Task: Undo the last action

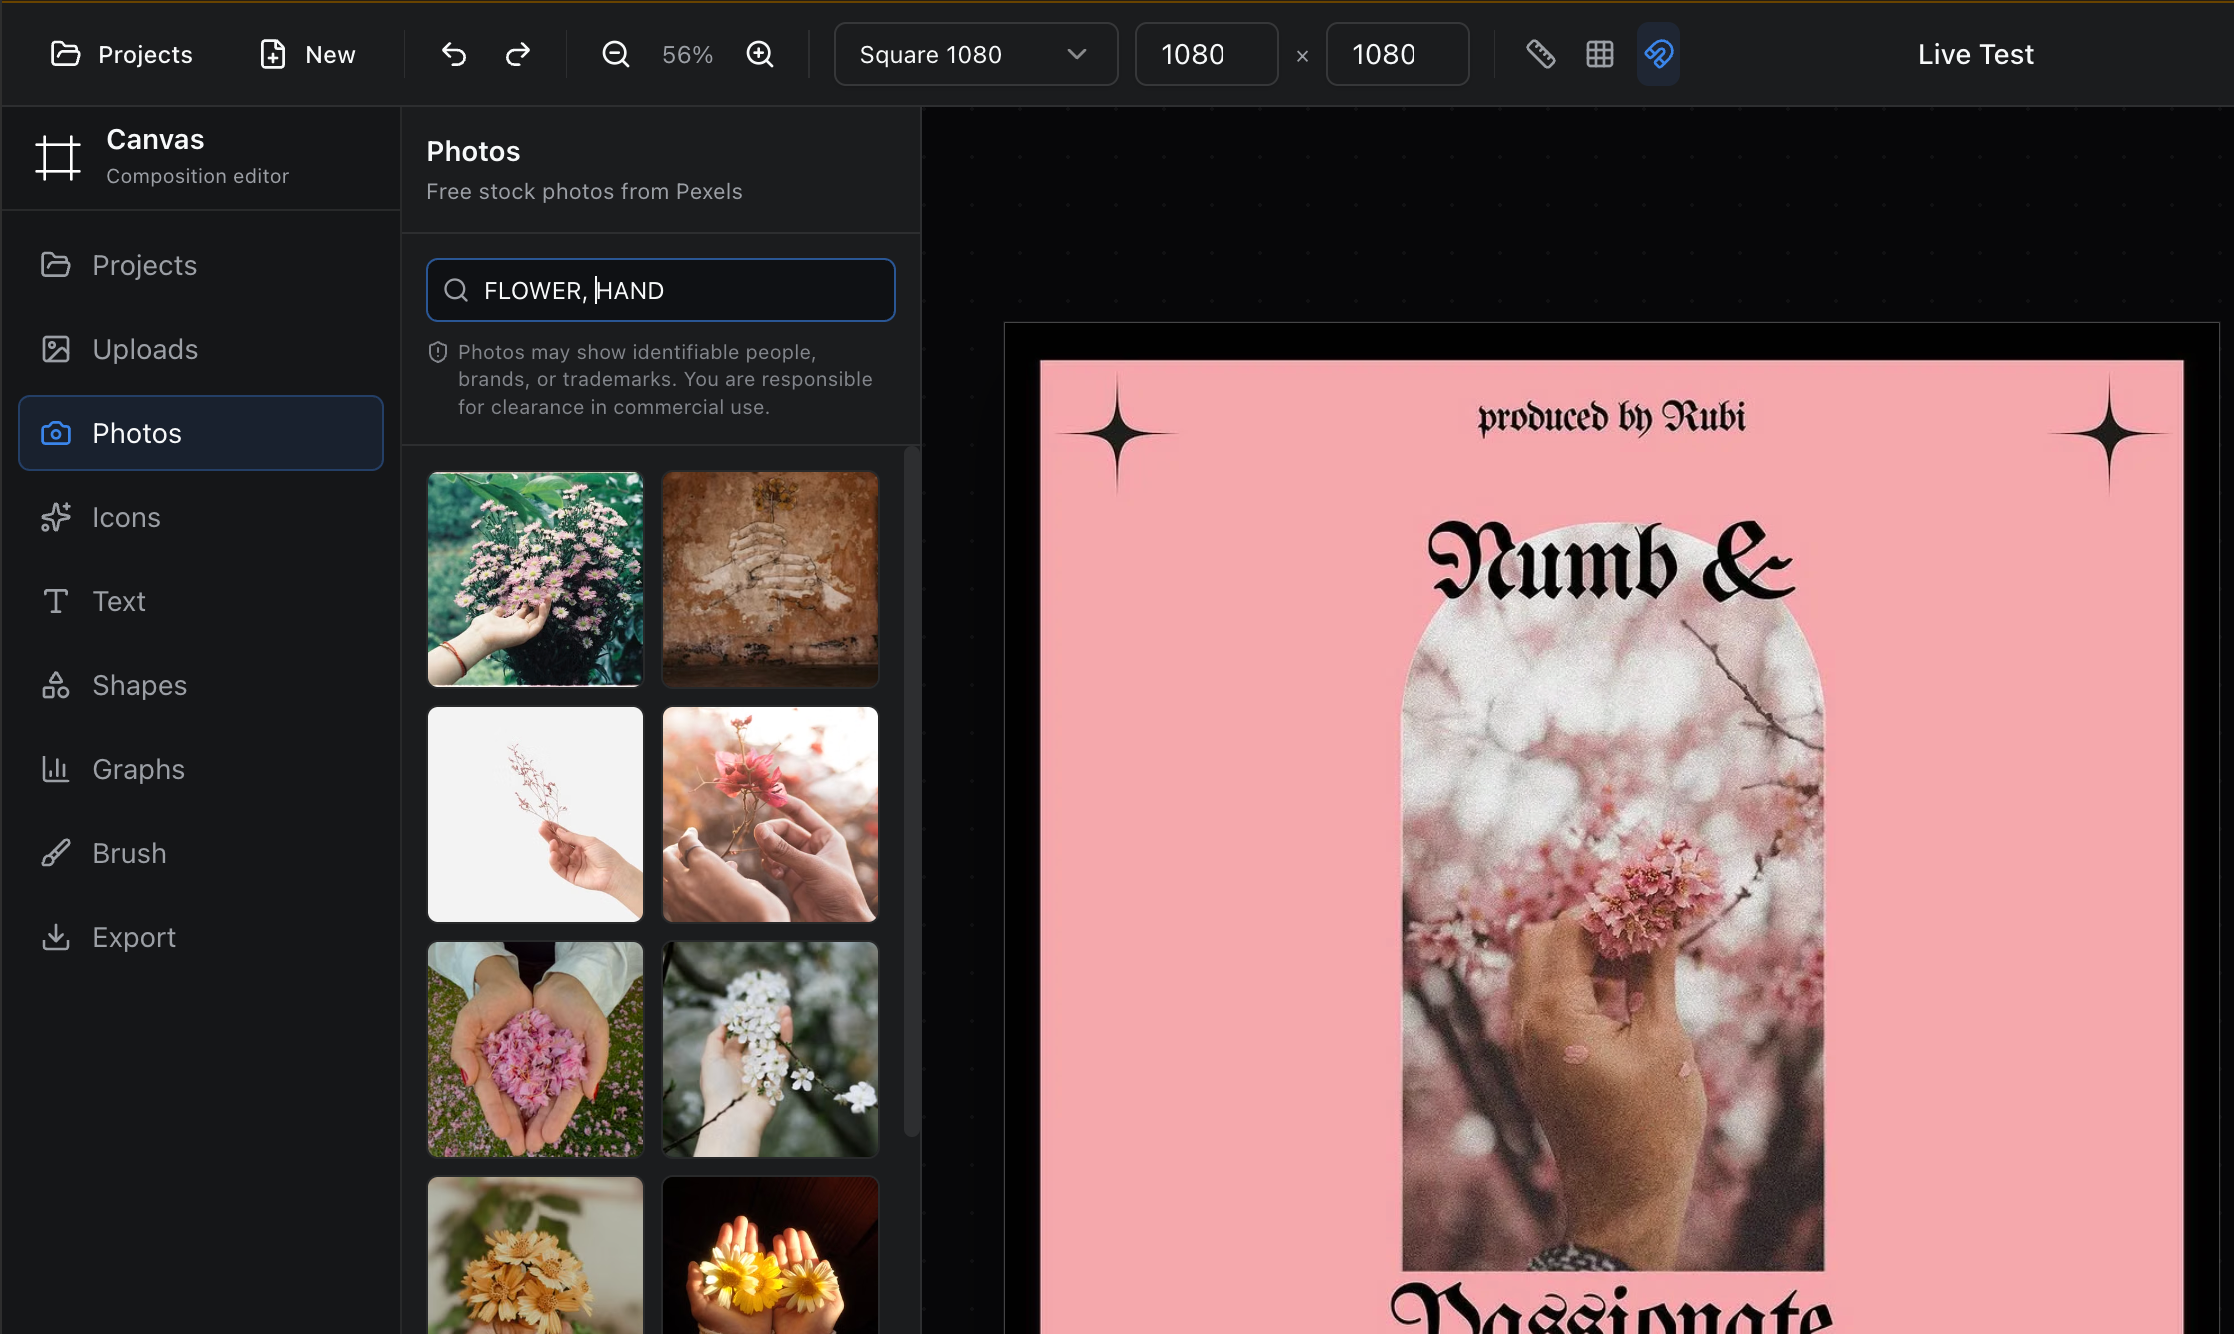Action: 454,54
